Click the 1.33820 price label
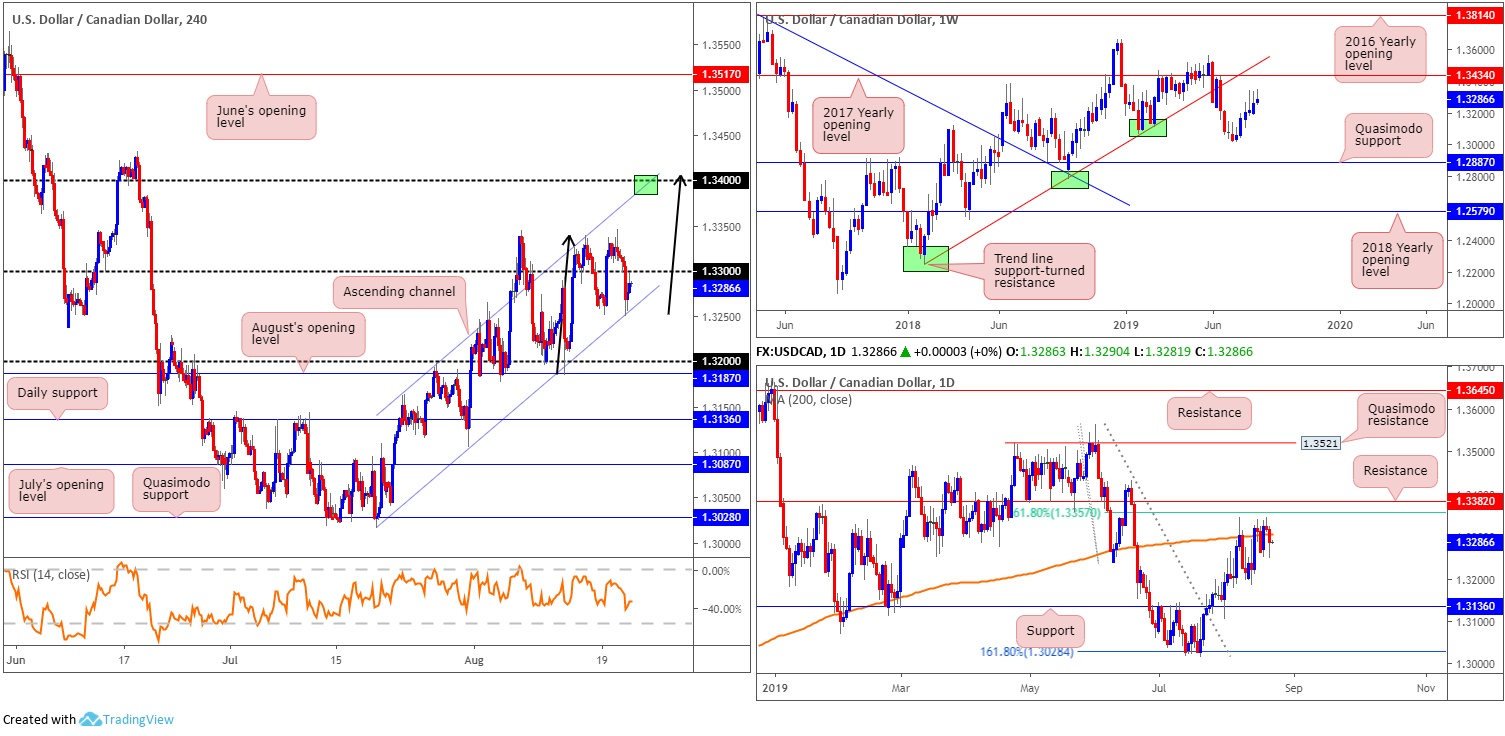 point(1476,501)
